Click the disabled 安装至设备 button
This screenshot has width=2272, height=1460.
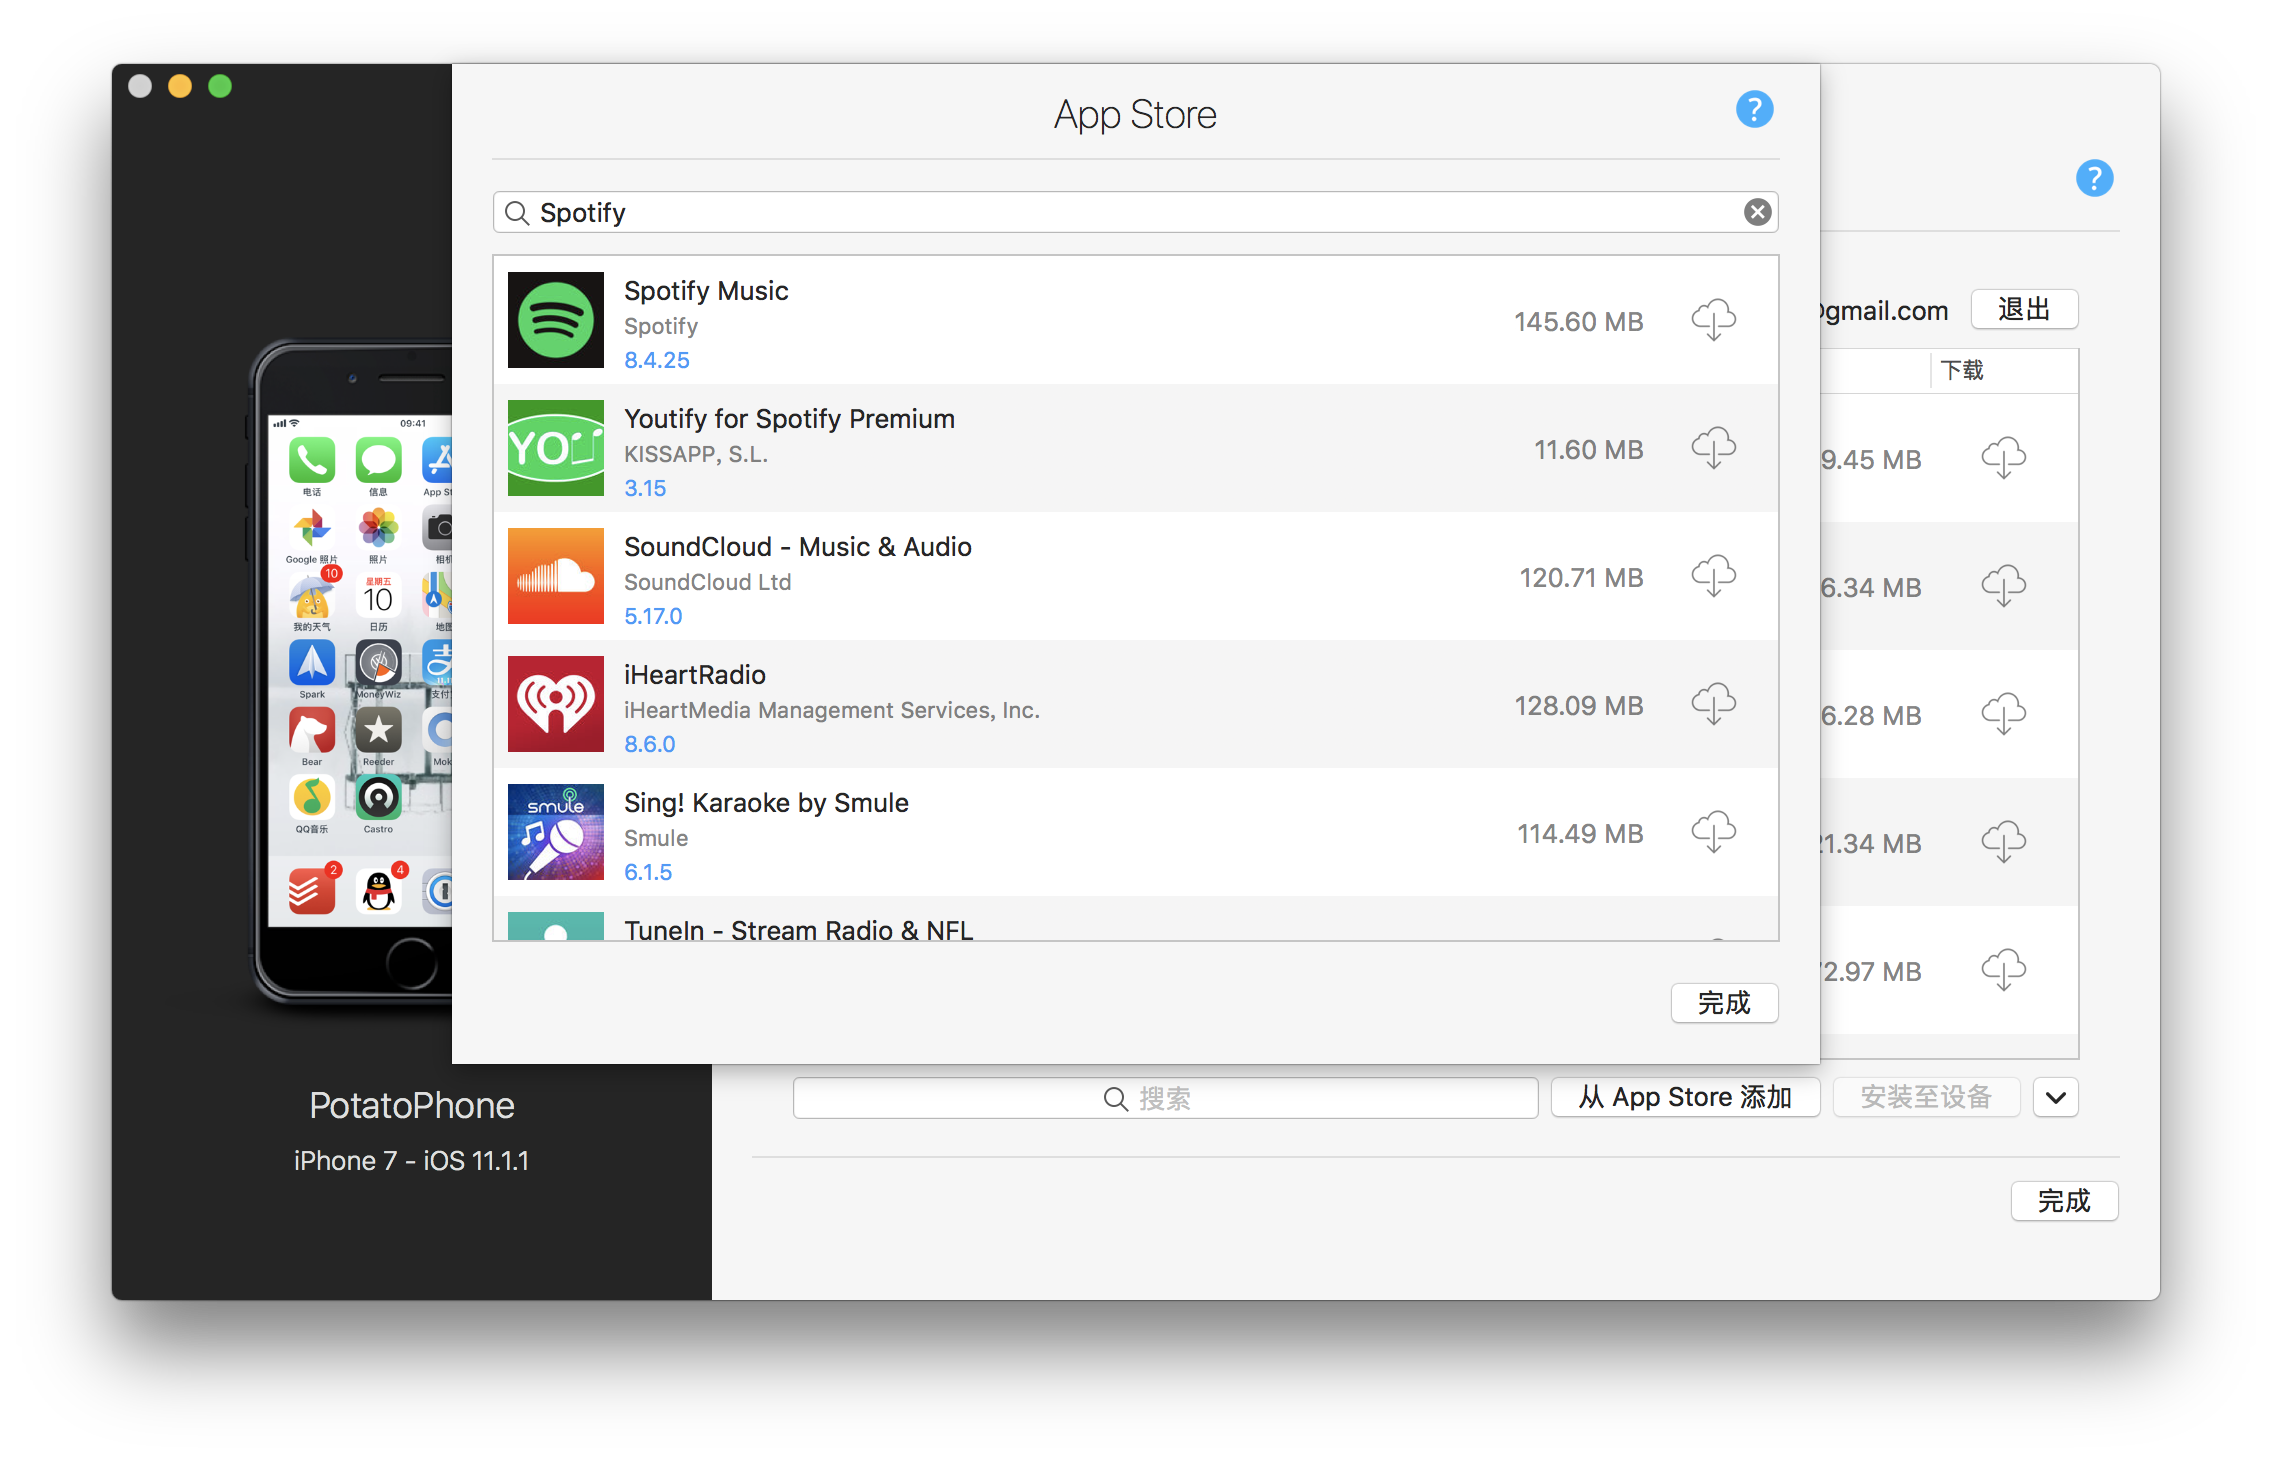pyautogui.click(x=1926, y=1098)
